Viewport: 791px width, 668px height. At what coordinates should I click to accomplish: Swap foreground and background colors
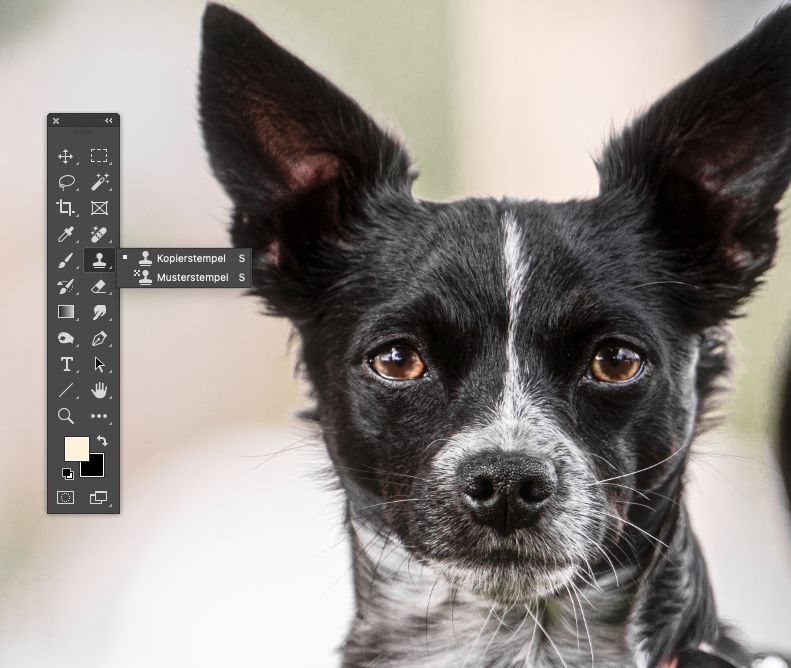[102, 441]
